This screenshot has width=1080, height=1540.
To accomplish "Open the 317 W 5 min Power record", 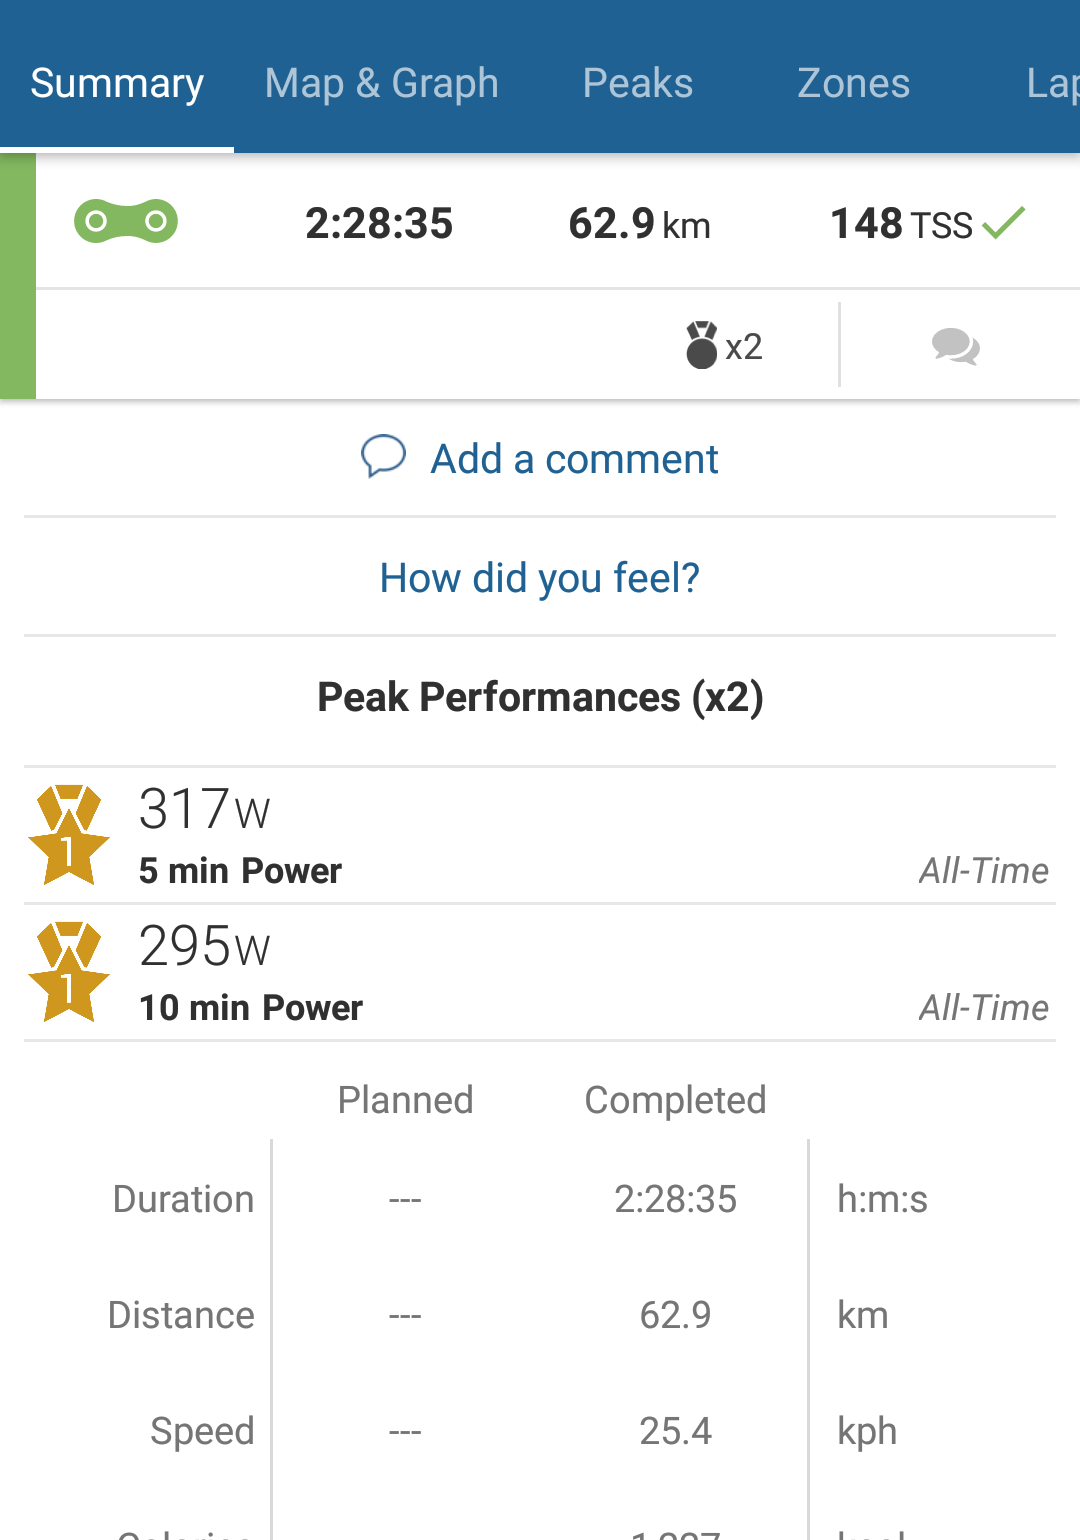I will (x=540, y=836).
